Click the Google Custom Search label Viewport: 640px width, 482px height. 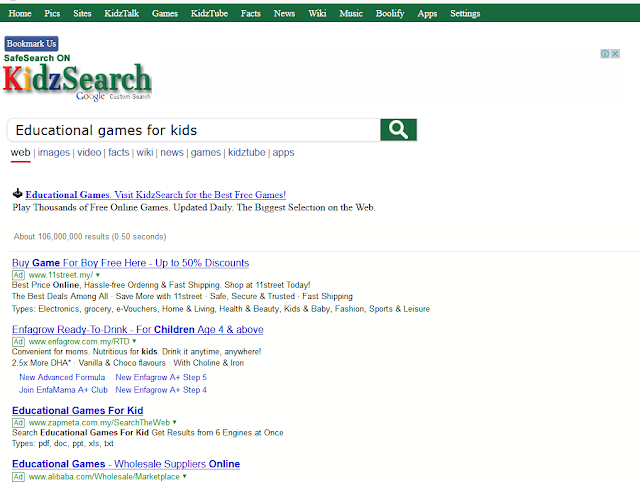(x=113, y=96)
